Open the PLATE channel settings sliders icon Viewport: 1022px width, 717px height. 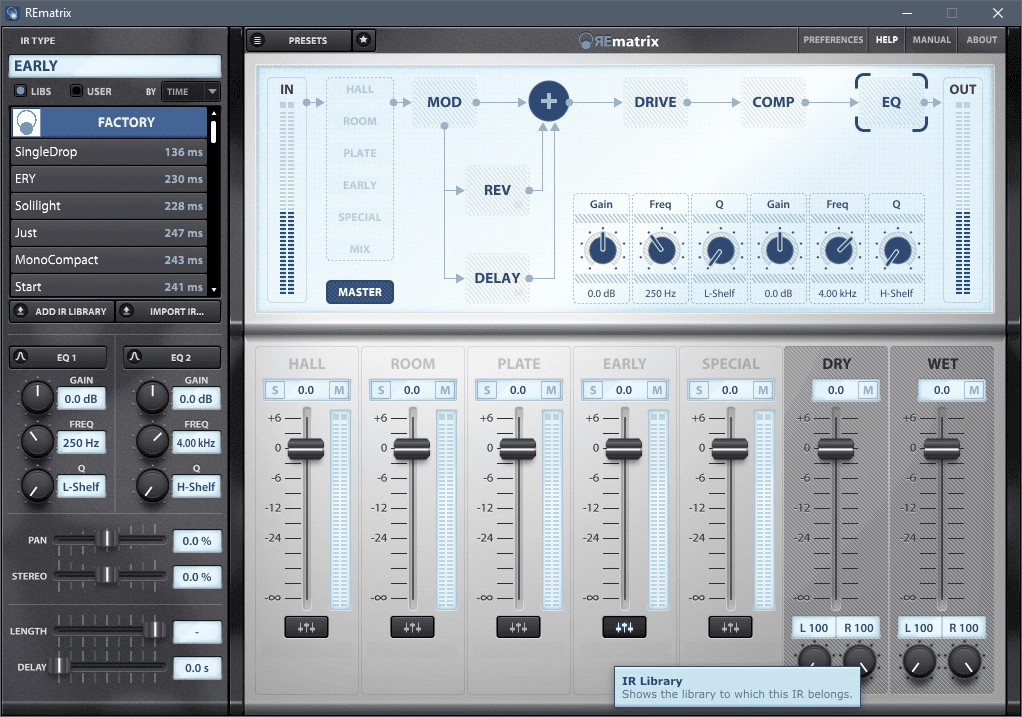tap(518, 627)
